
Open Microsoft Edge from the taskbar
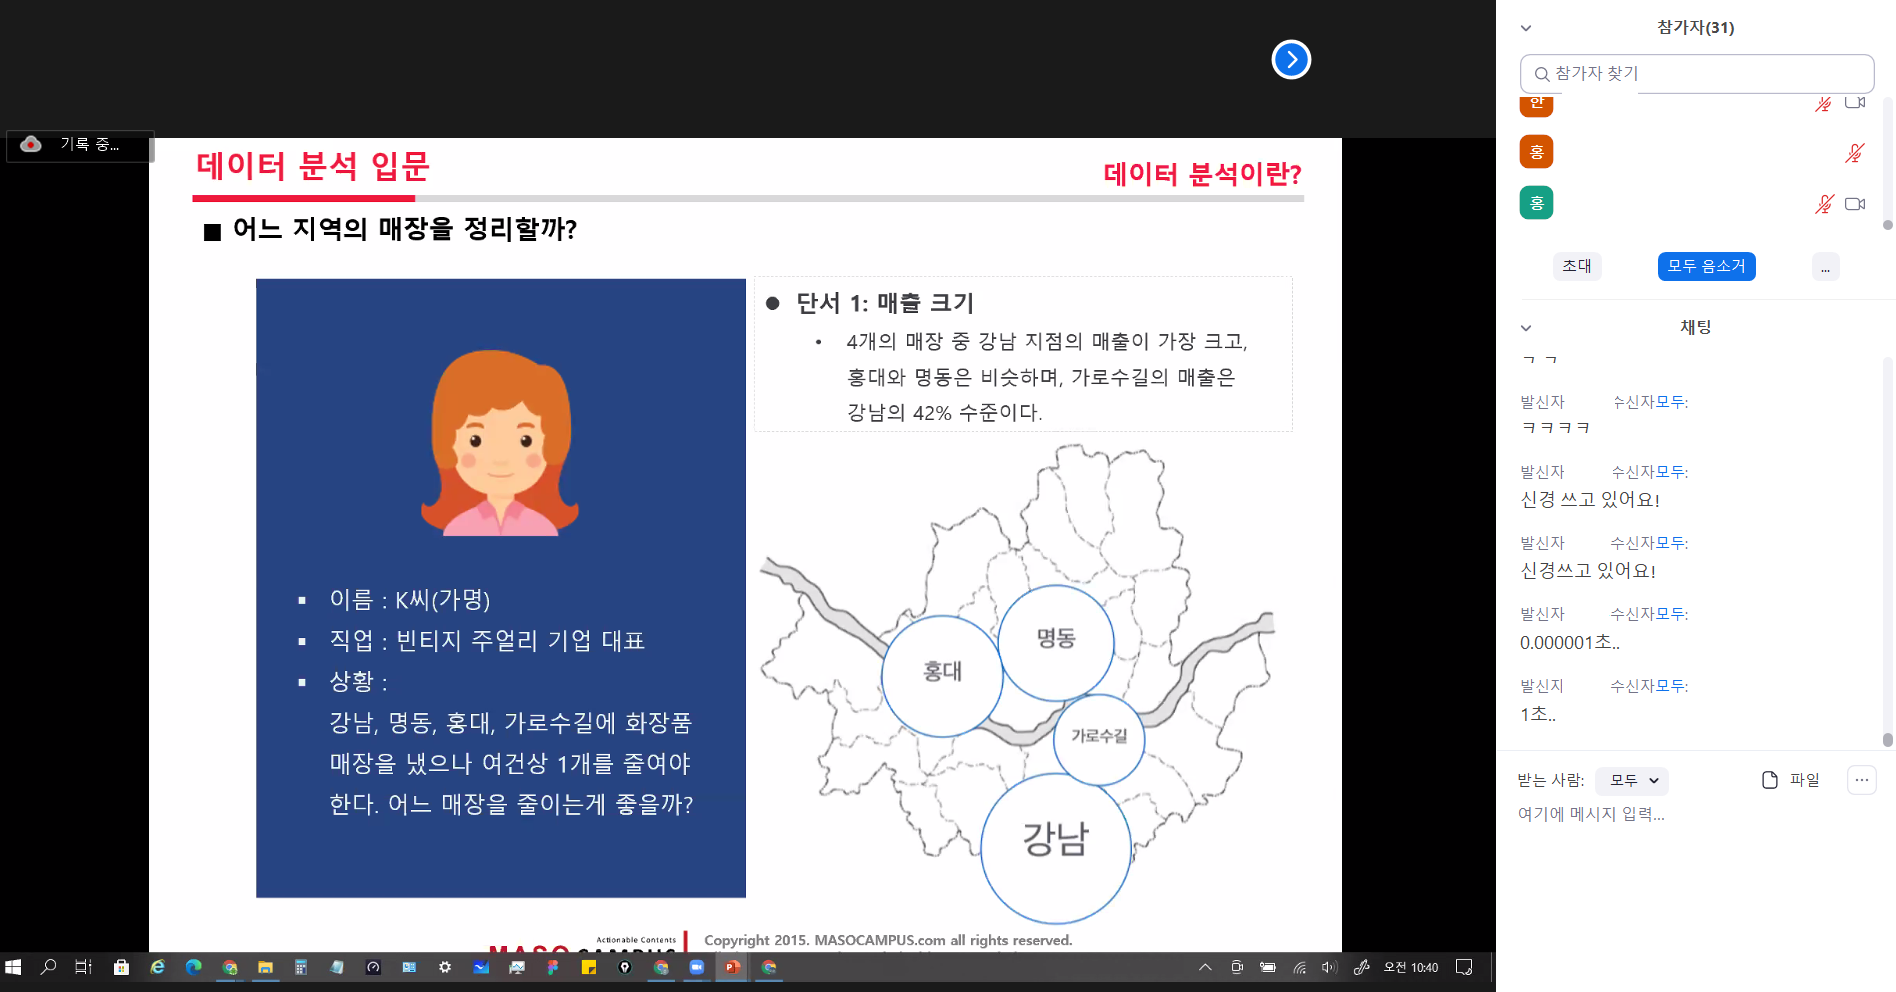point(193,967)
